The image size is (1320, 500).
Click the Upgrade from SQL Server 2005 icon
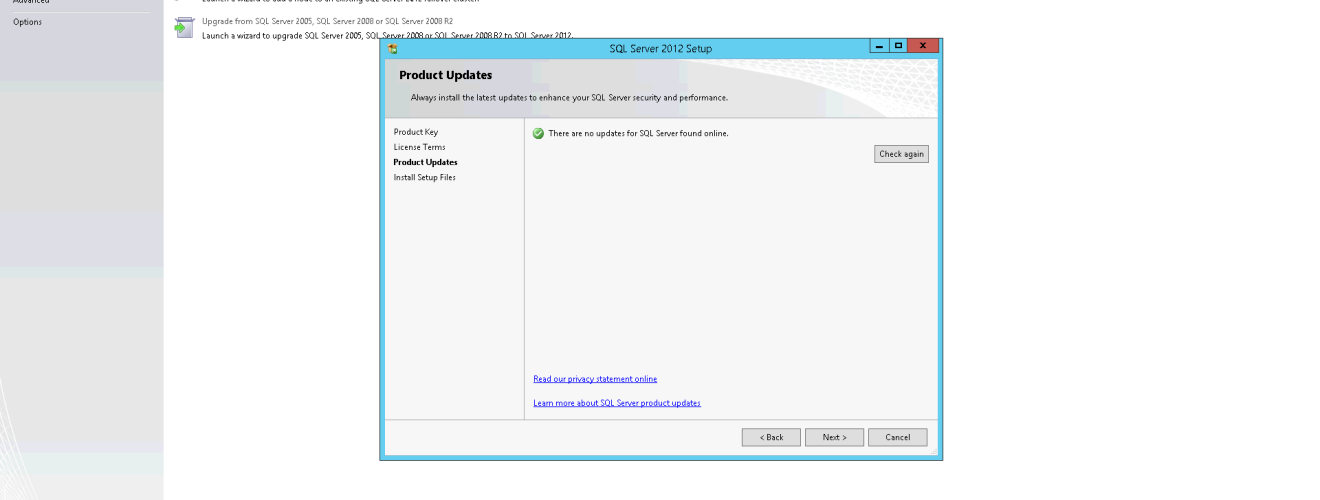pos(184,28)
